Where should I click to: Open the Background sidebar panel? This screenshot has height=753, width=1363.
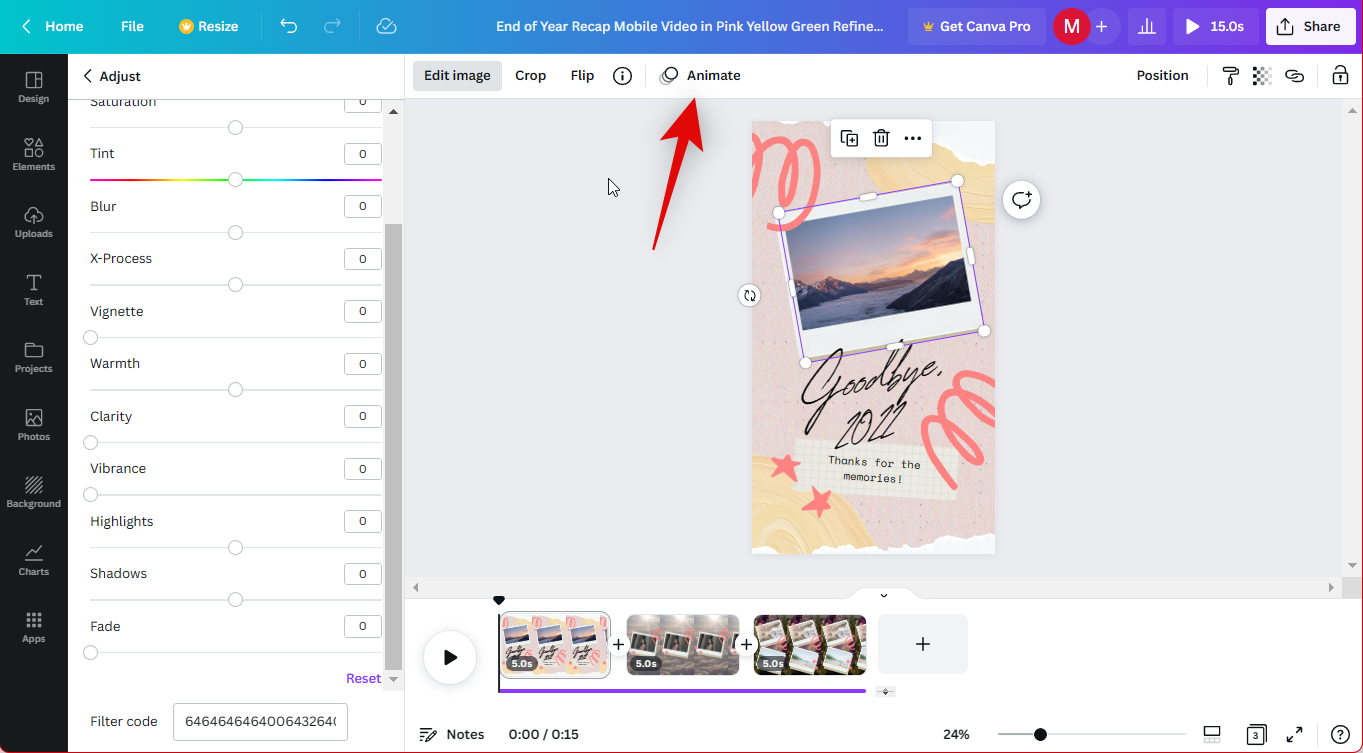[x=33, y=492]
